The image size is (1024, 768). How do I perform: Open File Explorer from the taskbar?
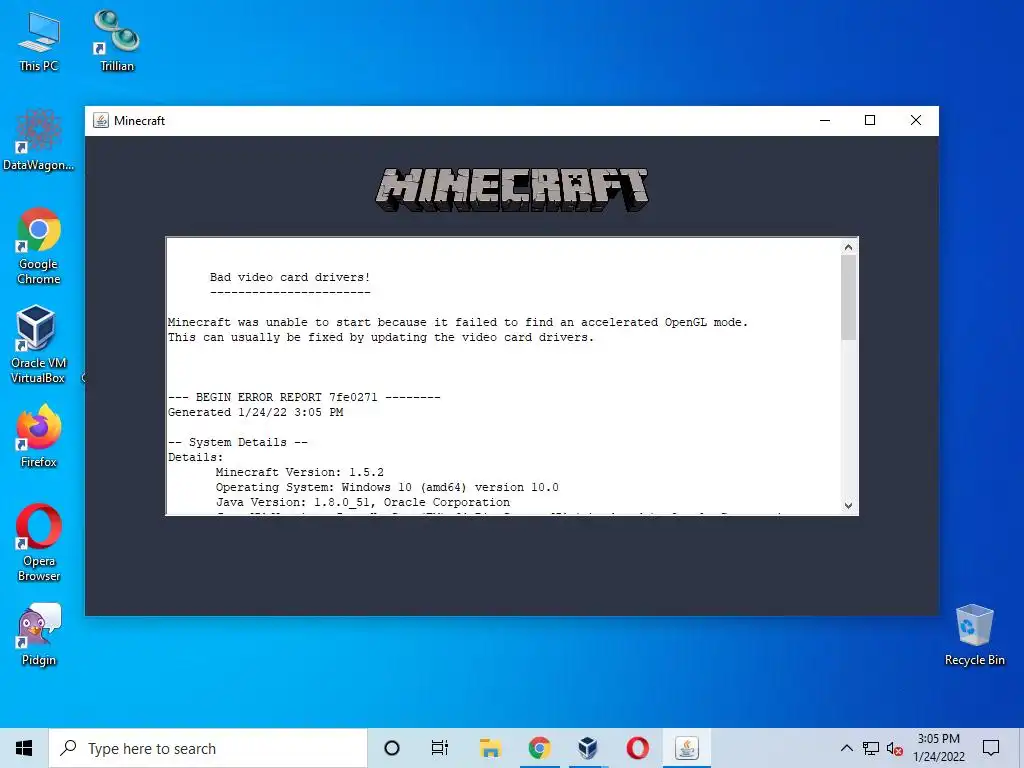[490, 748]
